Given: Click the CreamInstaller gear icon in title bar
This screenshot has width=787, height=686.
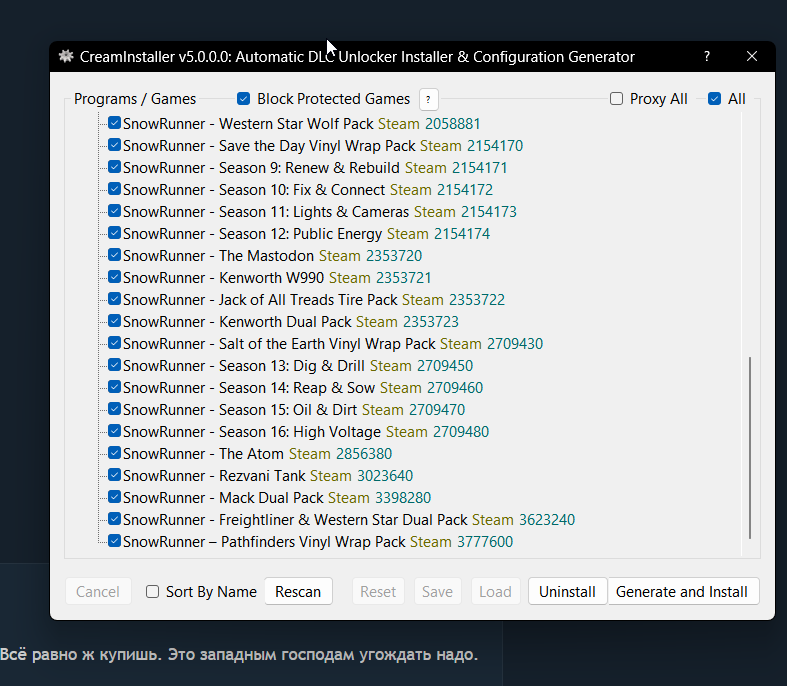Looking at the screenshot, I should click(x=66, y=56).
